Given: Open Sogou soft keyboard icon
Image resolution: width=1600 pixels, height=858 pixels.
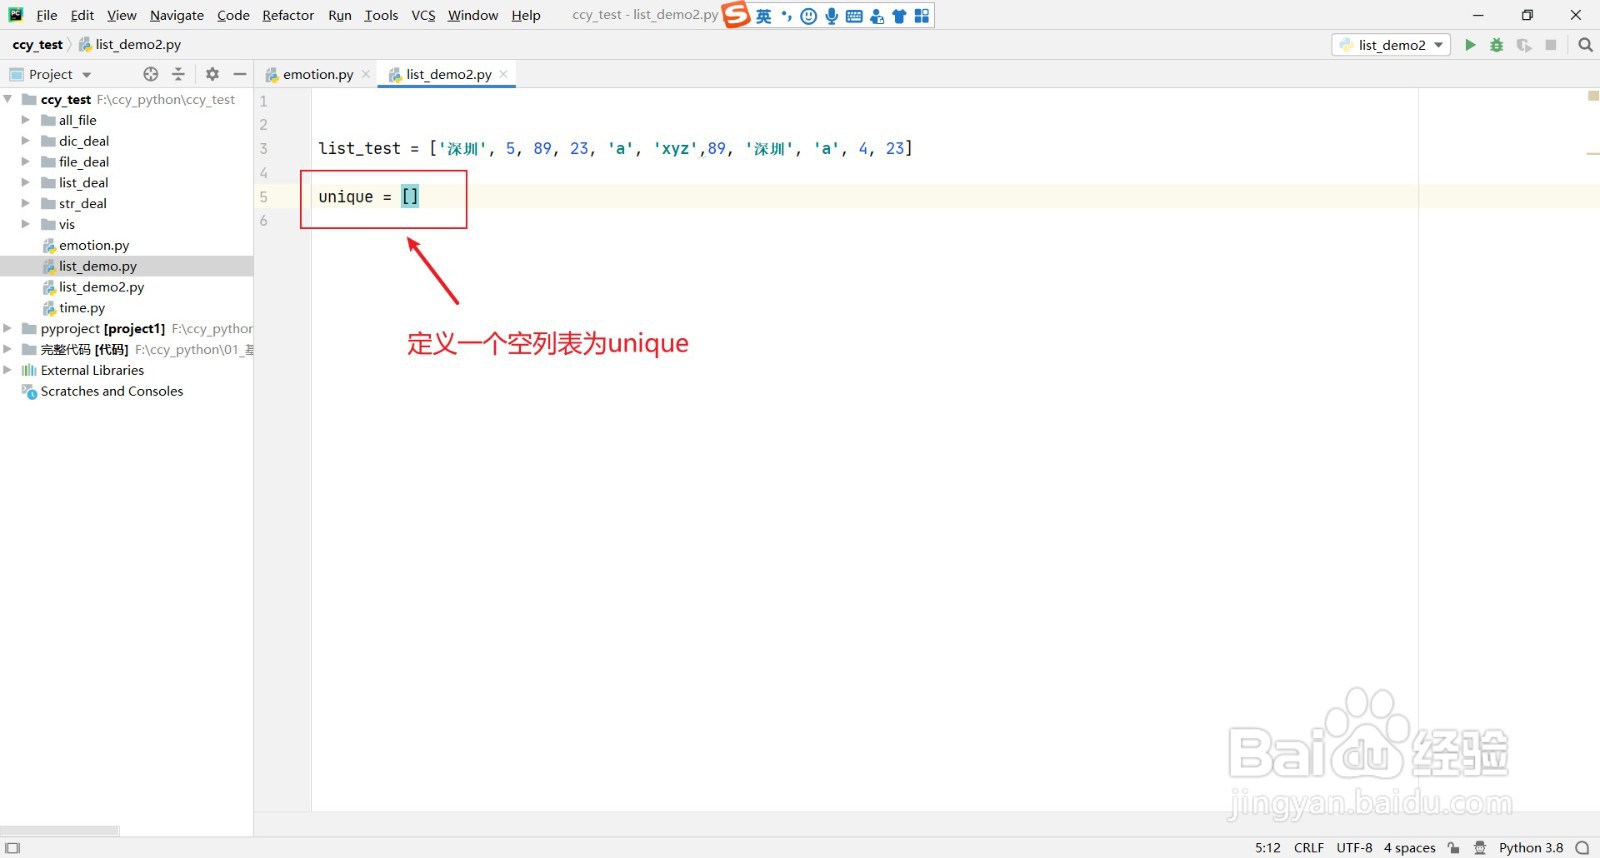Looking at the screenshot, I should click(854, 16).
